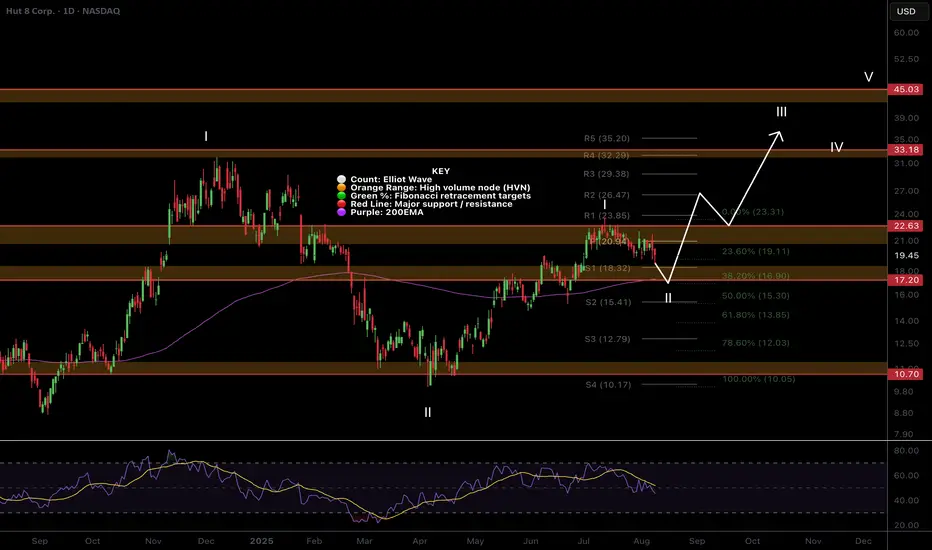Click the Mar marker on time axis
This screenshot has height=550, width=932.
[364, 541]
